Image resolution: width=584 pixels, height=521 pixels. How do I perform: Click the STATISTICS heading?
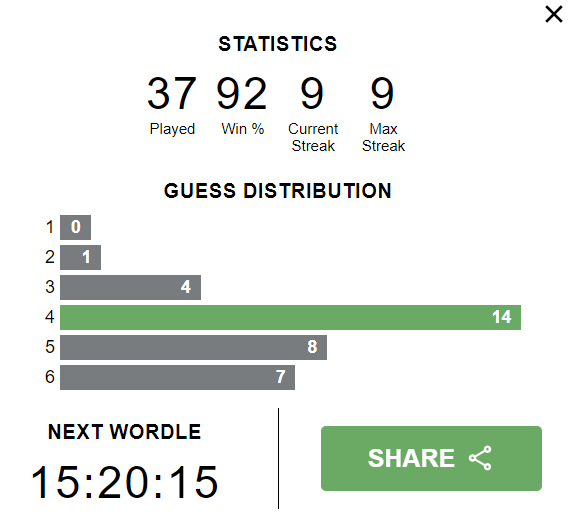coord(277,44)
